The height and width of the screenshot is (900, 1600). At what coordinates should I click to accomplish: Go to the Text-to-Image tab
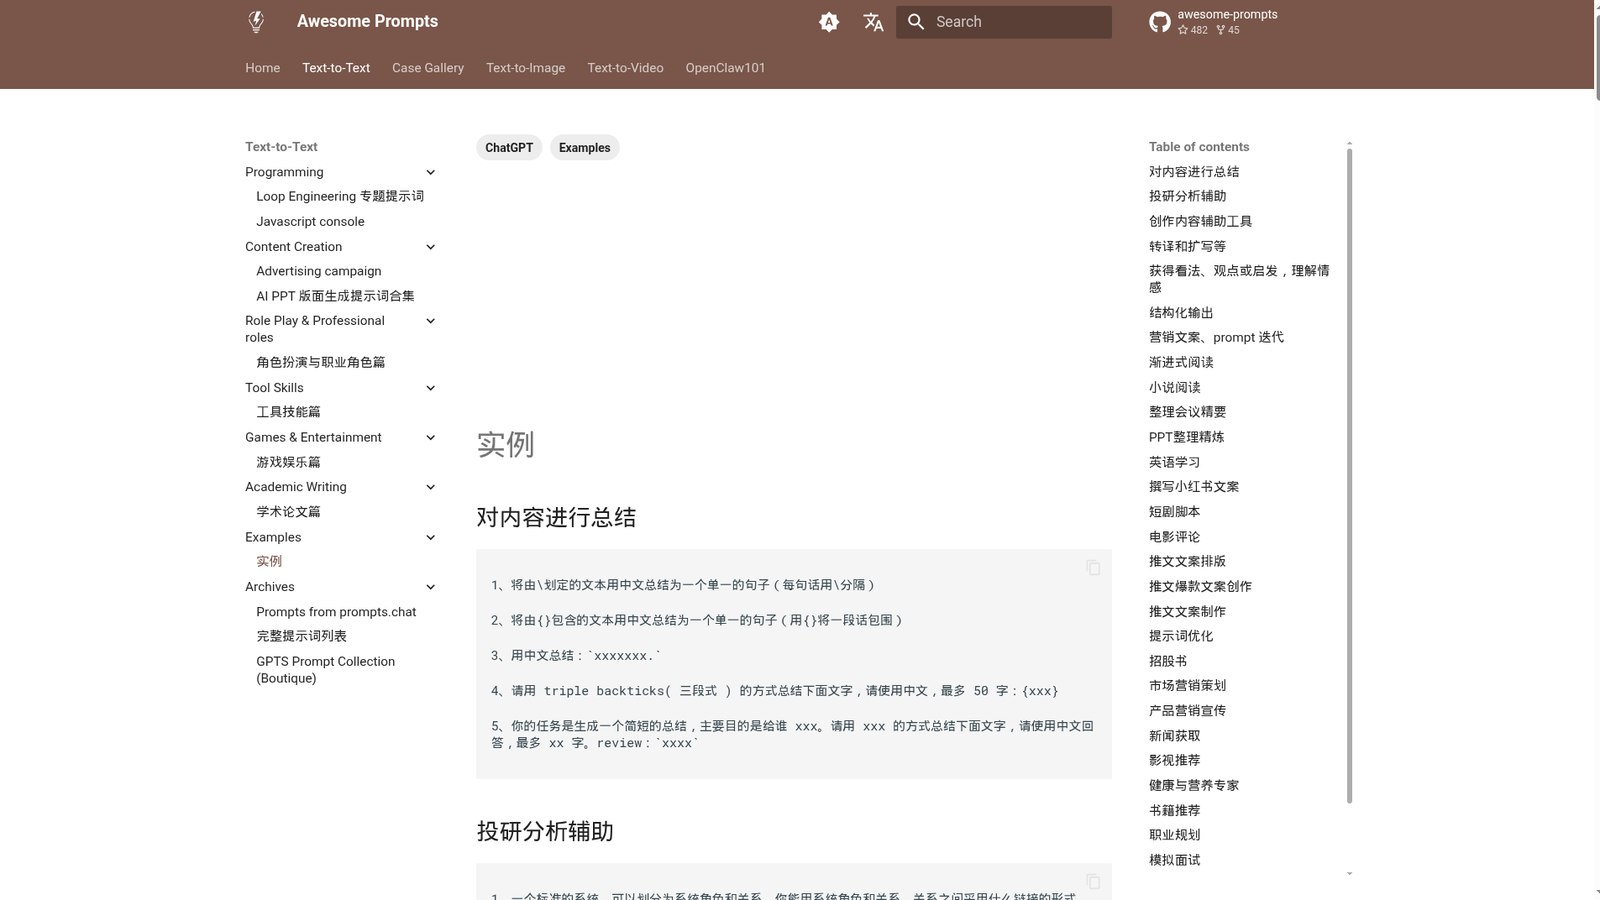pyautogui.click(x=526, y=68)
